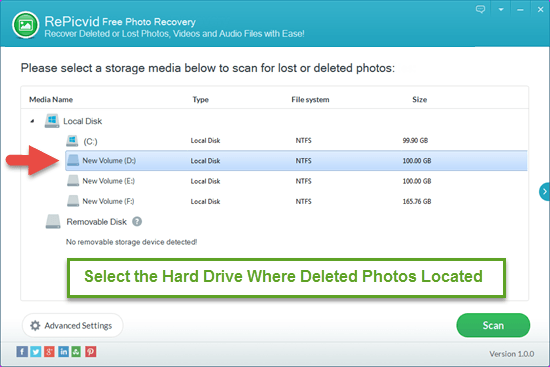Select the (C:) drive row

point(296,141)
